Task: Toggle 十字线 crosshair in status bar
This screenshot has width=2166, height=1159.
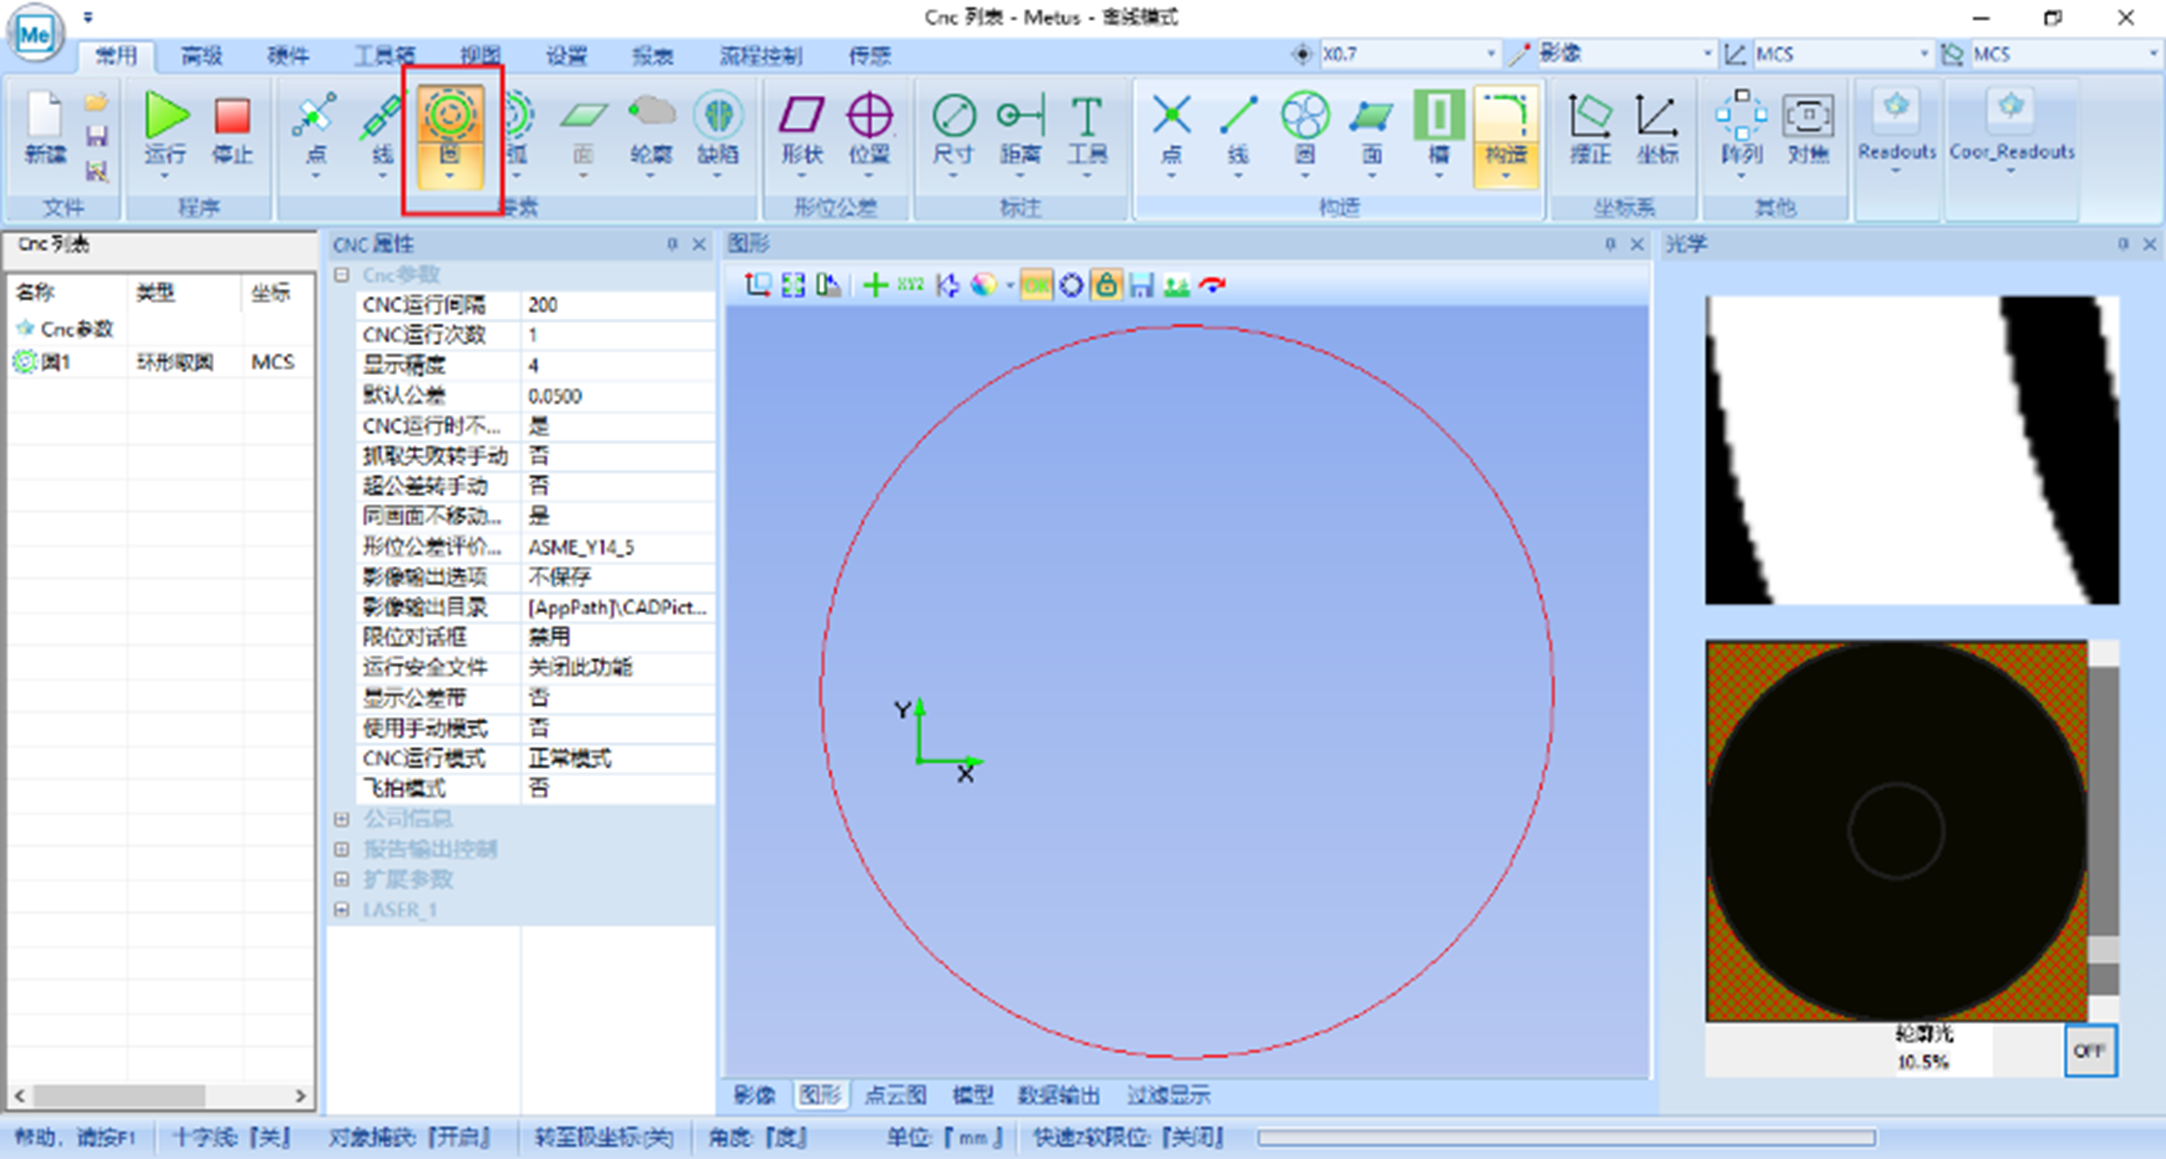Action: (x=230, y=1138)
